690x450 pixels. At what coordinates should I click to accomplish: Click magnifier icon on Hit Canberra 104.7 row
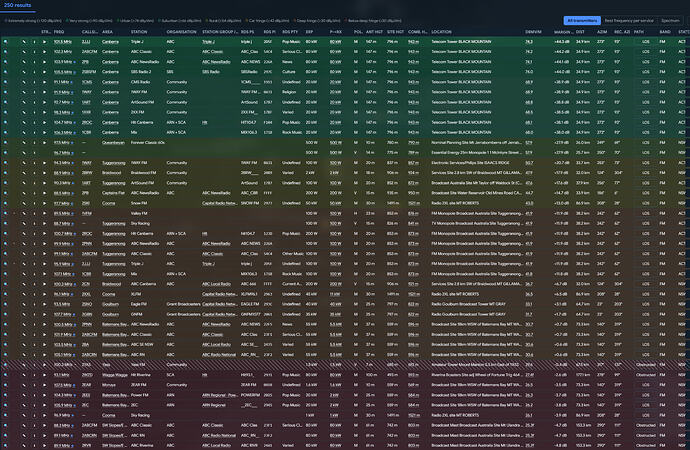(5, 122)
